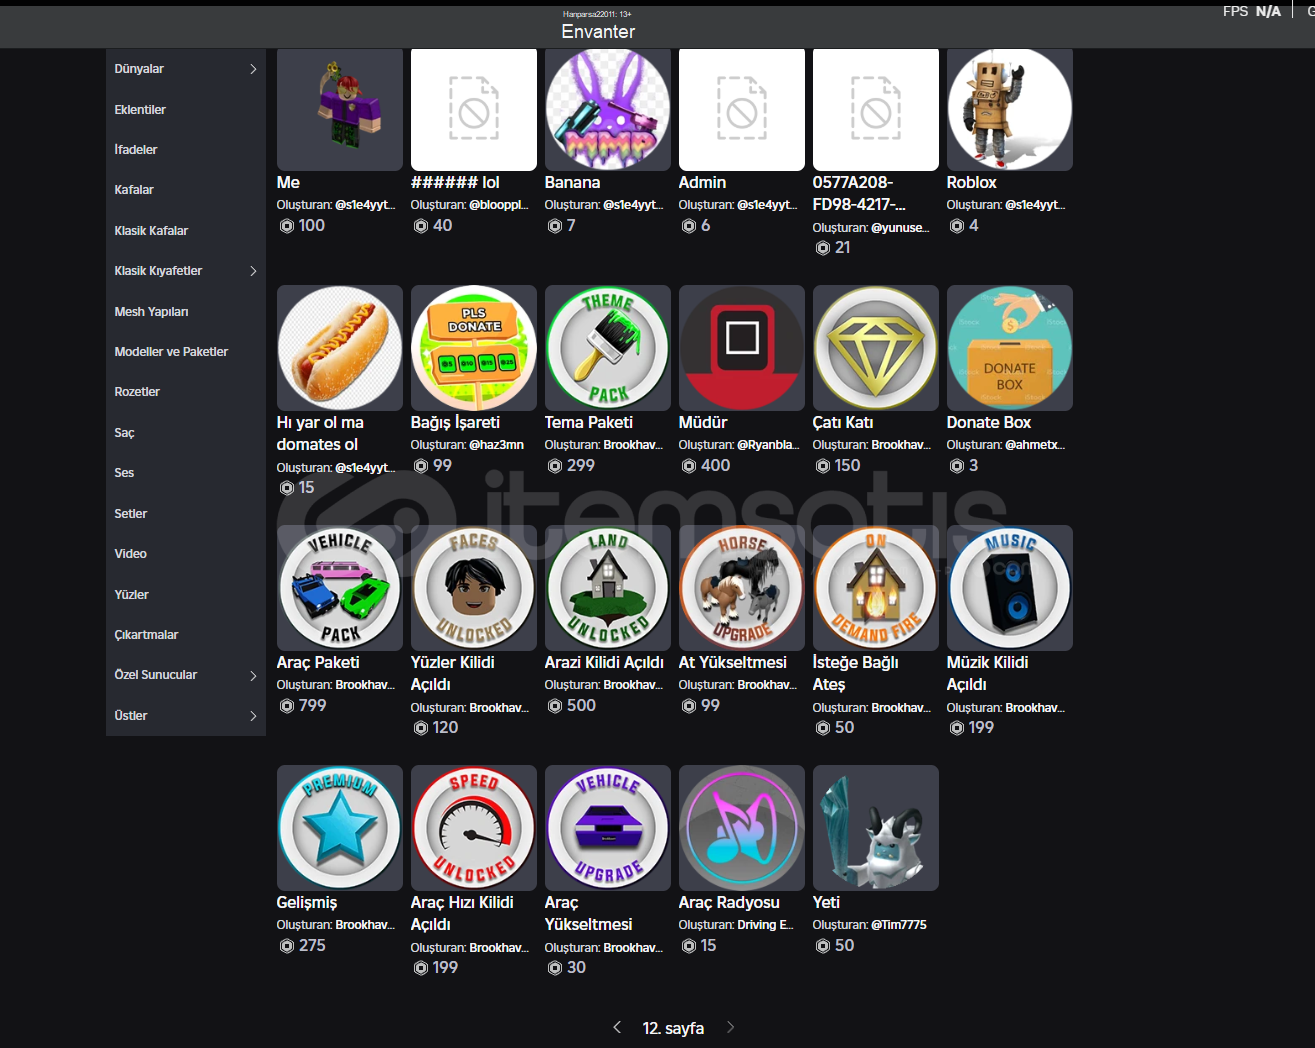Click the FPS N/A counter

pyautogui.click(x=1251, y=11)
